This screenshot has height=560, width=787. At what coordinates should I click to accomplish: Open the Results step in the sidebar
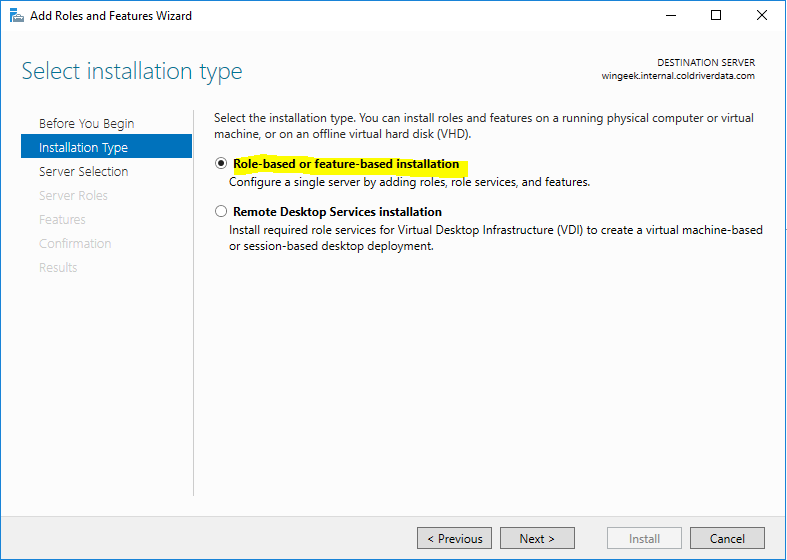(58, 268)
